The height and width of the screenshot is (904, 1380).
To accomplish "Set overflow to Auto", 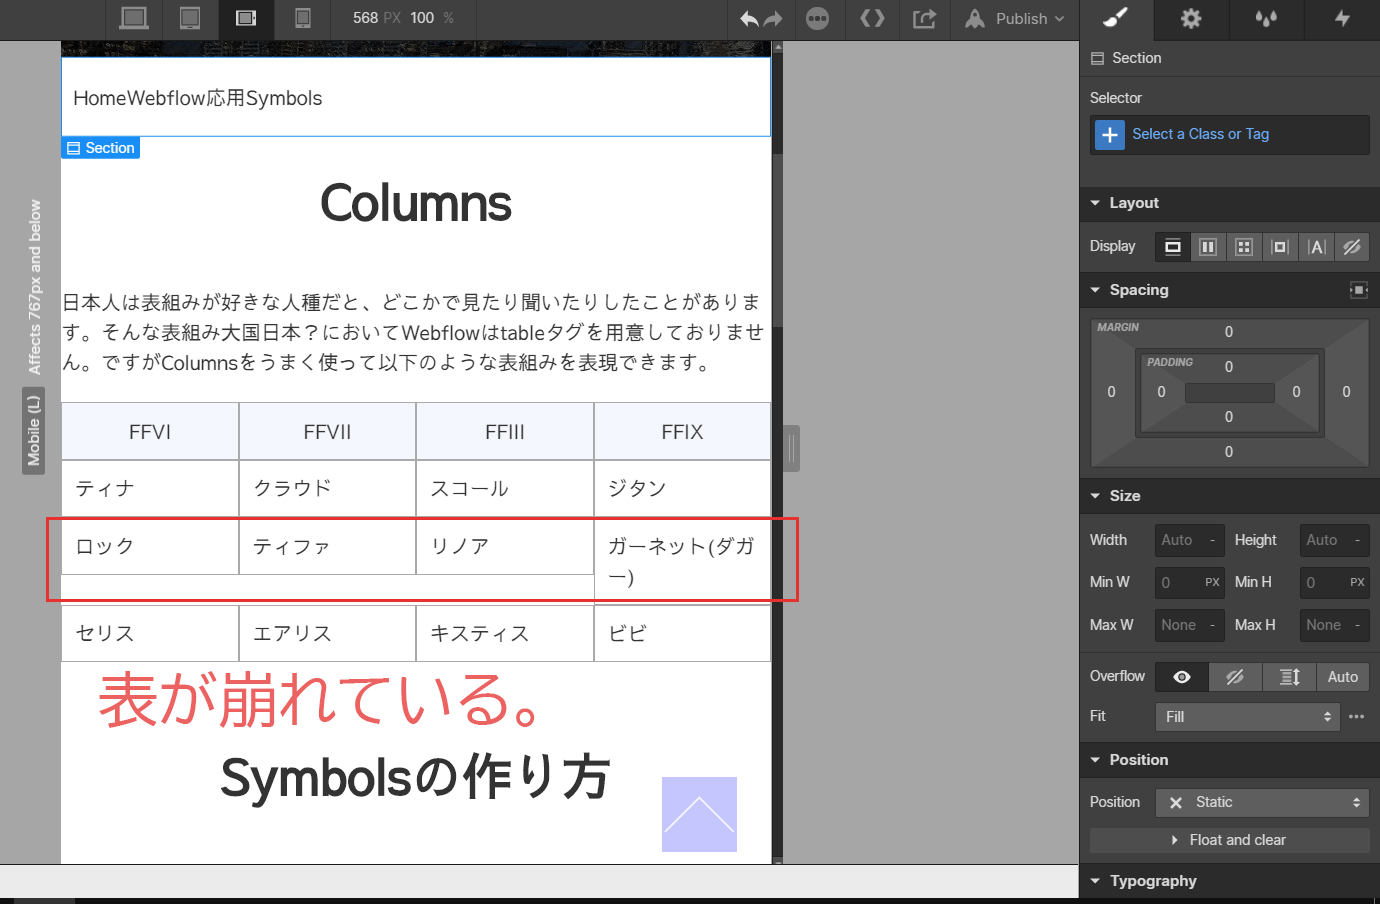I will [1343, 677].
